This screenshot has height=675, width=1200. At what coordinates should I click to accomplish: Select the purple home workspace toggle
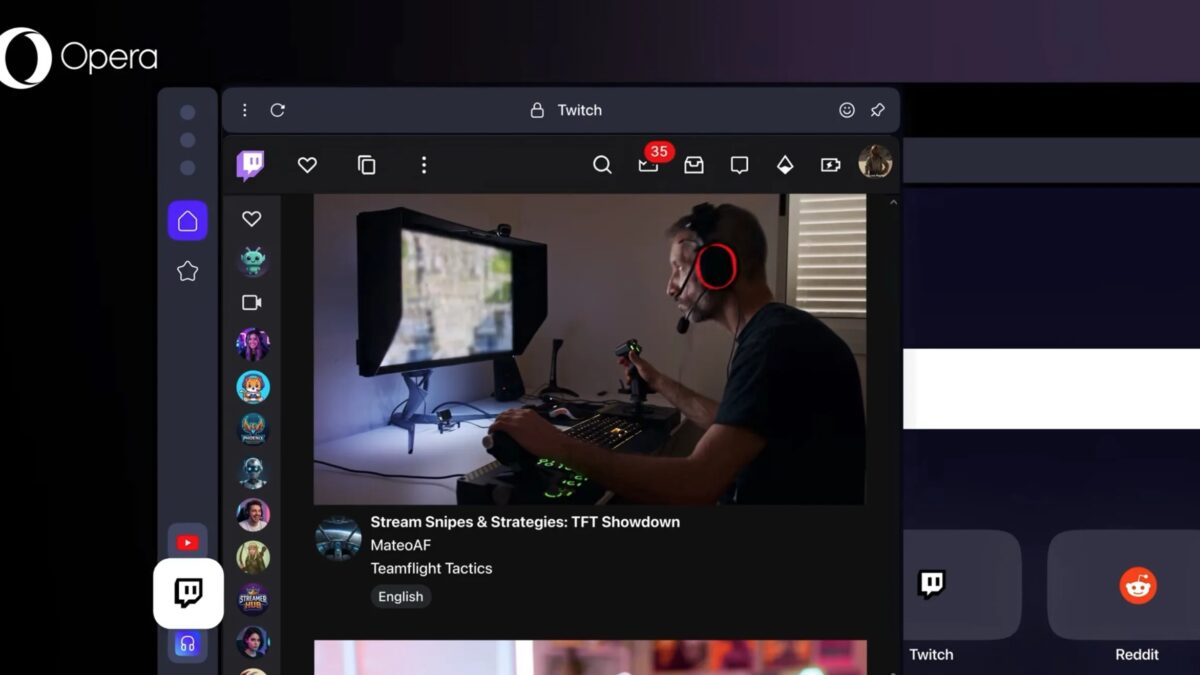[187, 219]
